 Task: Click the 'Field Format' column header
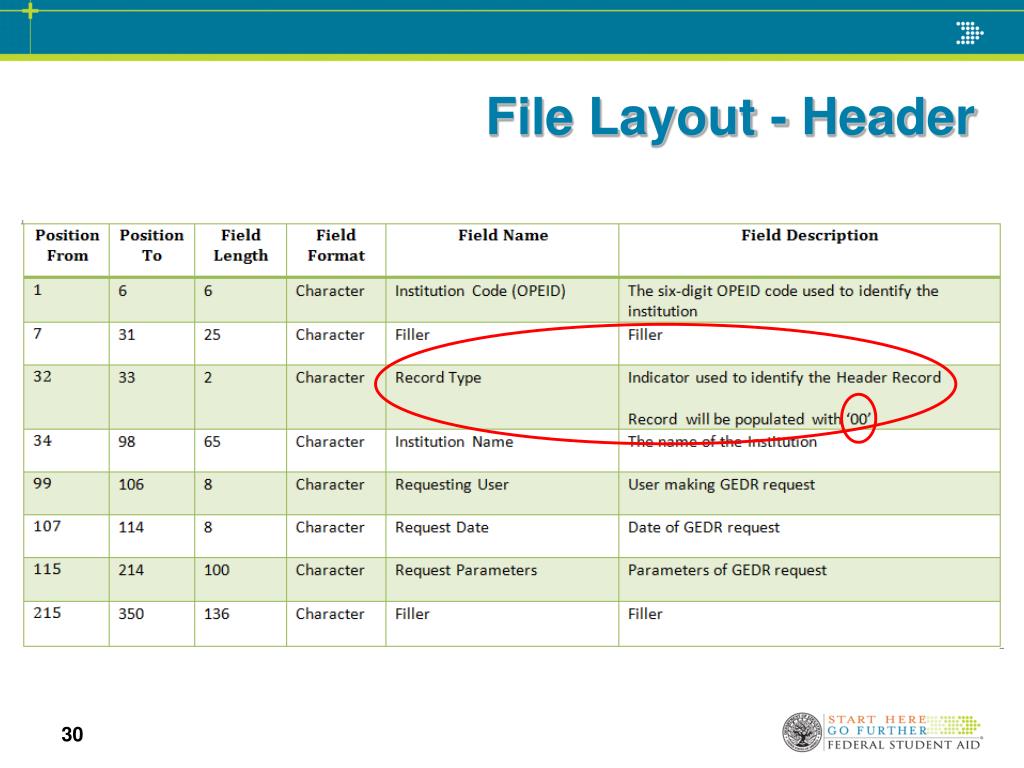point(336,246)
